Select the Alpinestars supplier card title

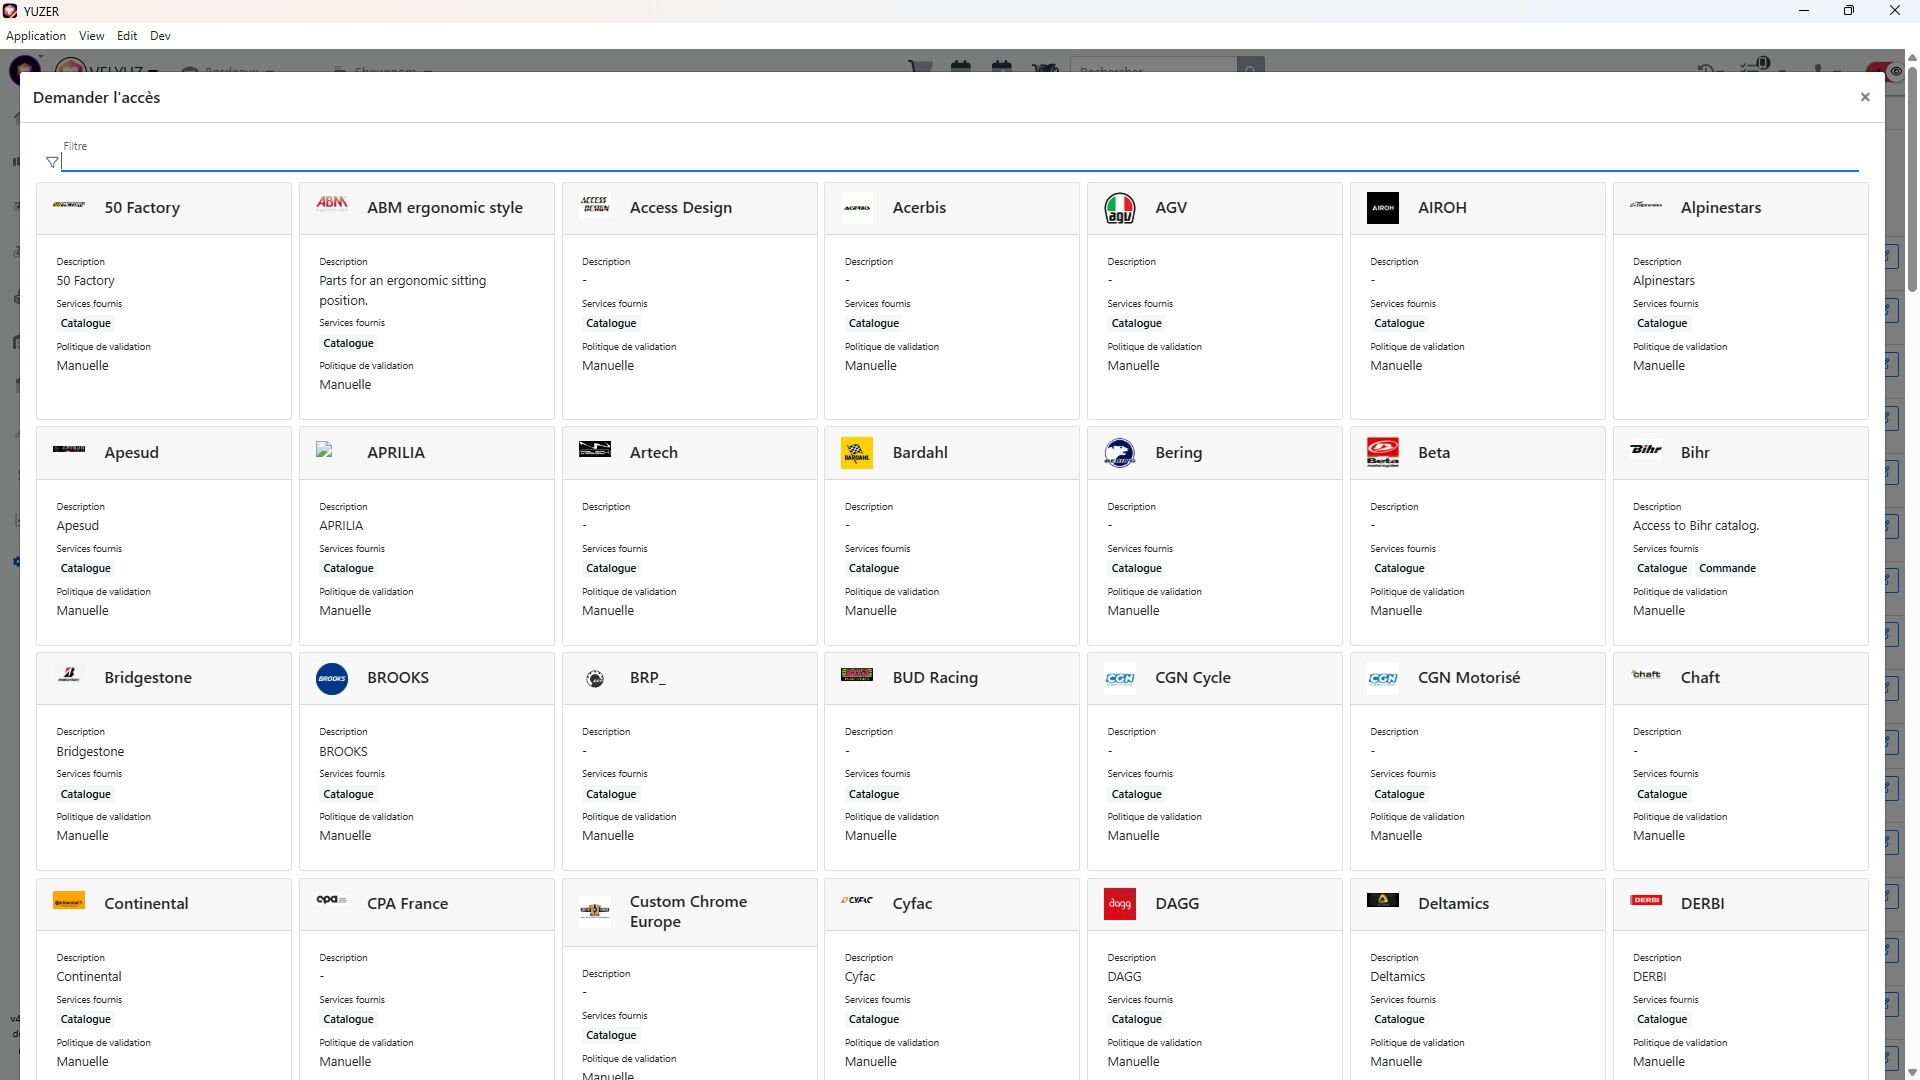pos(1720,208)
